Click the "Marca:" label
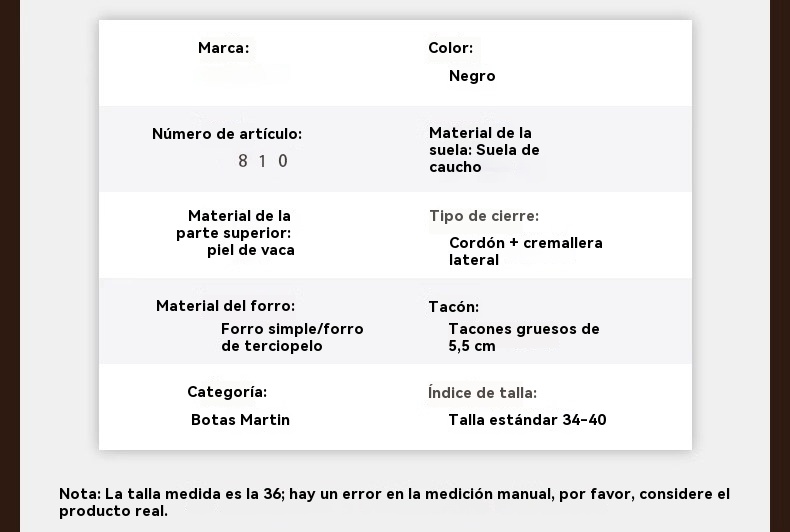 [x=223, y=48]
